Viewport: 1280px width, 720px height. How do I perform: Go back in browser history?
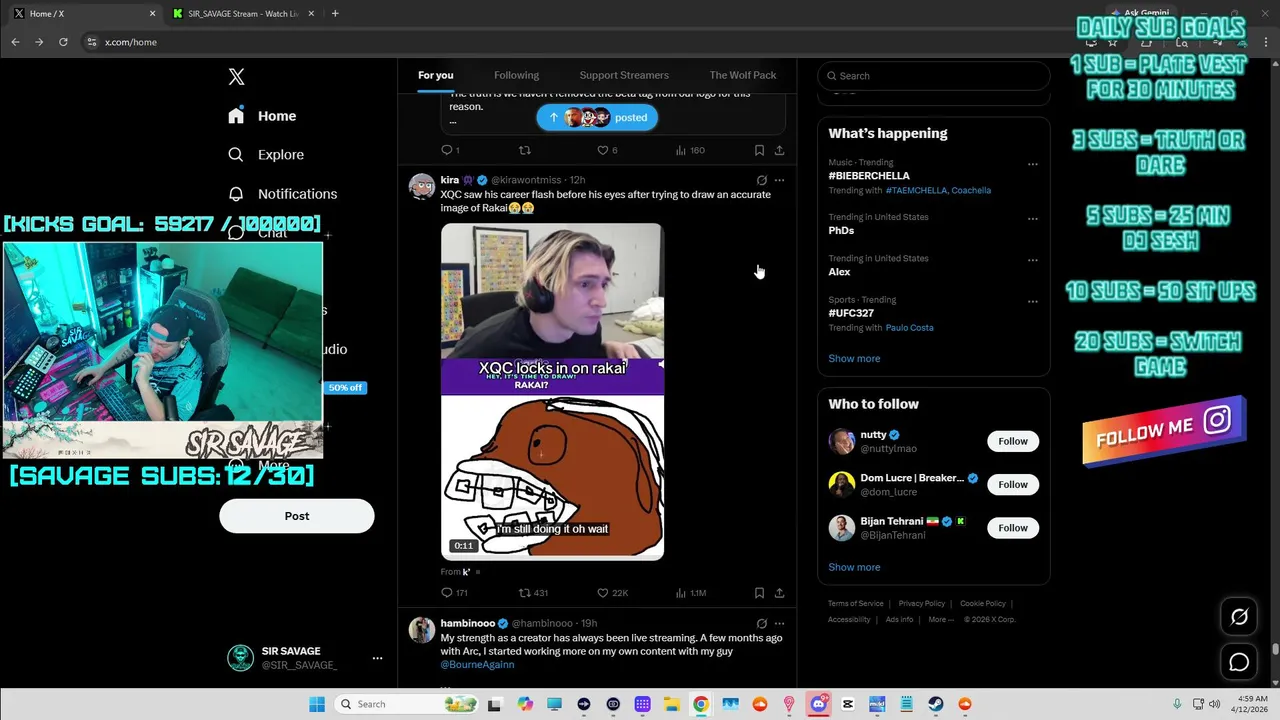pyautogui.click(x=15, y=42)
